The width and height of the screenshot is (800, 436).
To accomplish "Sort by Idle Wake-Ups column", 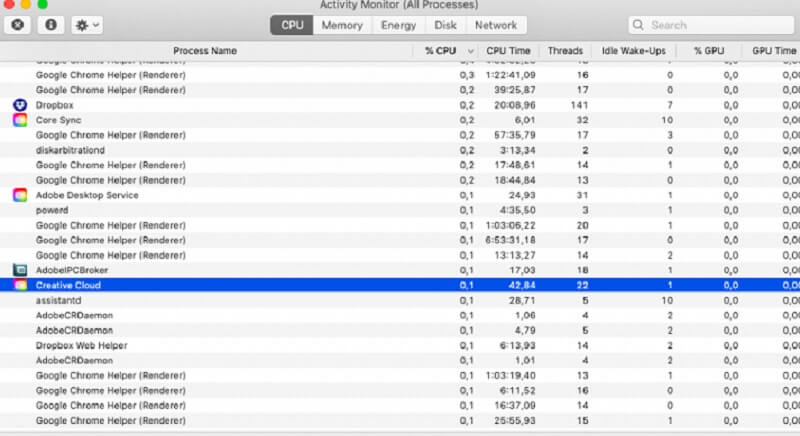I will point(634,50).
